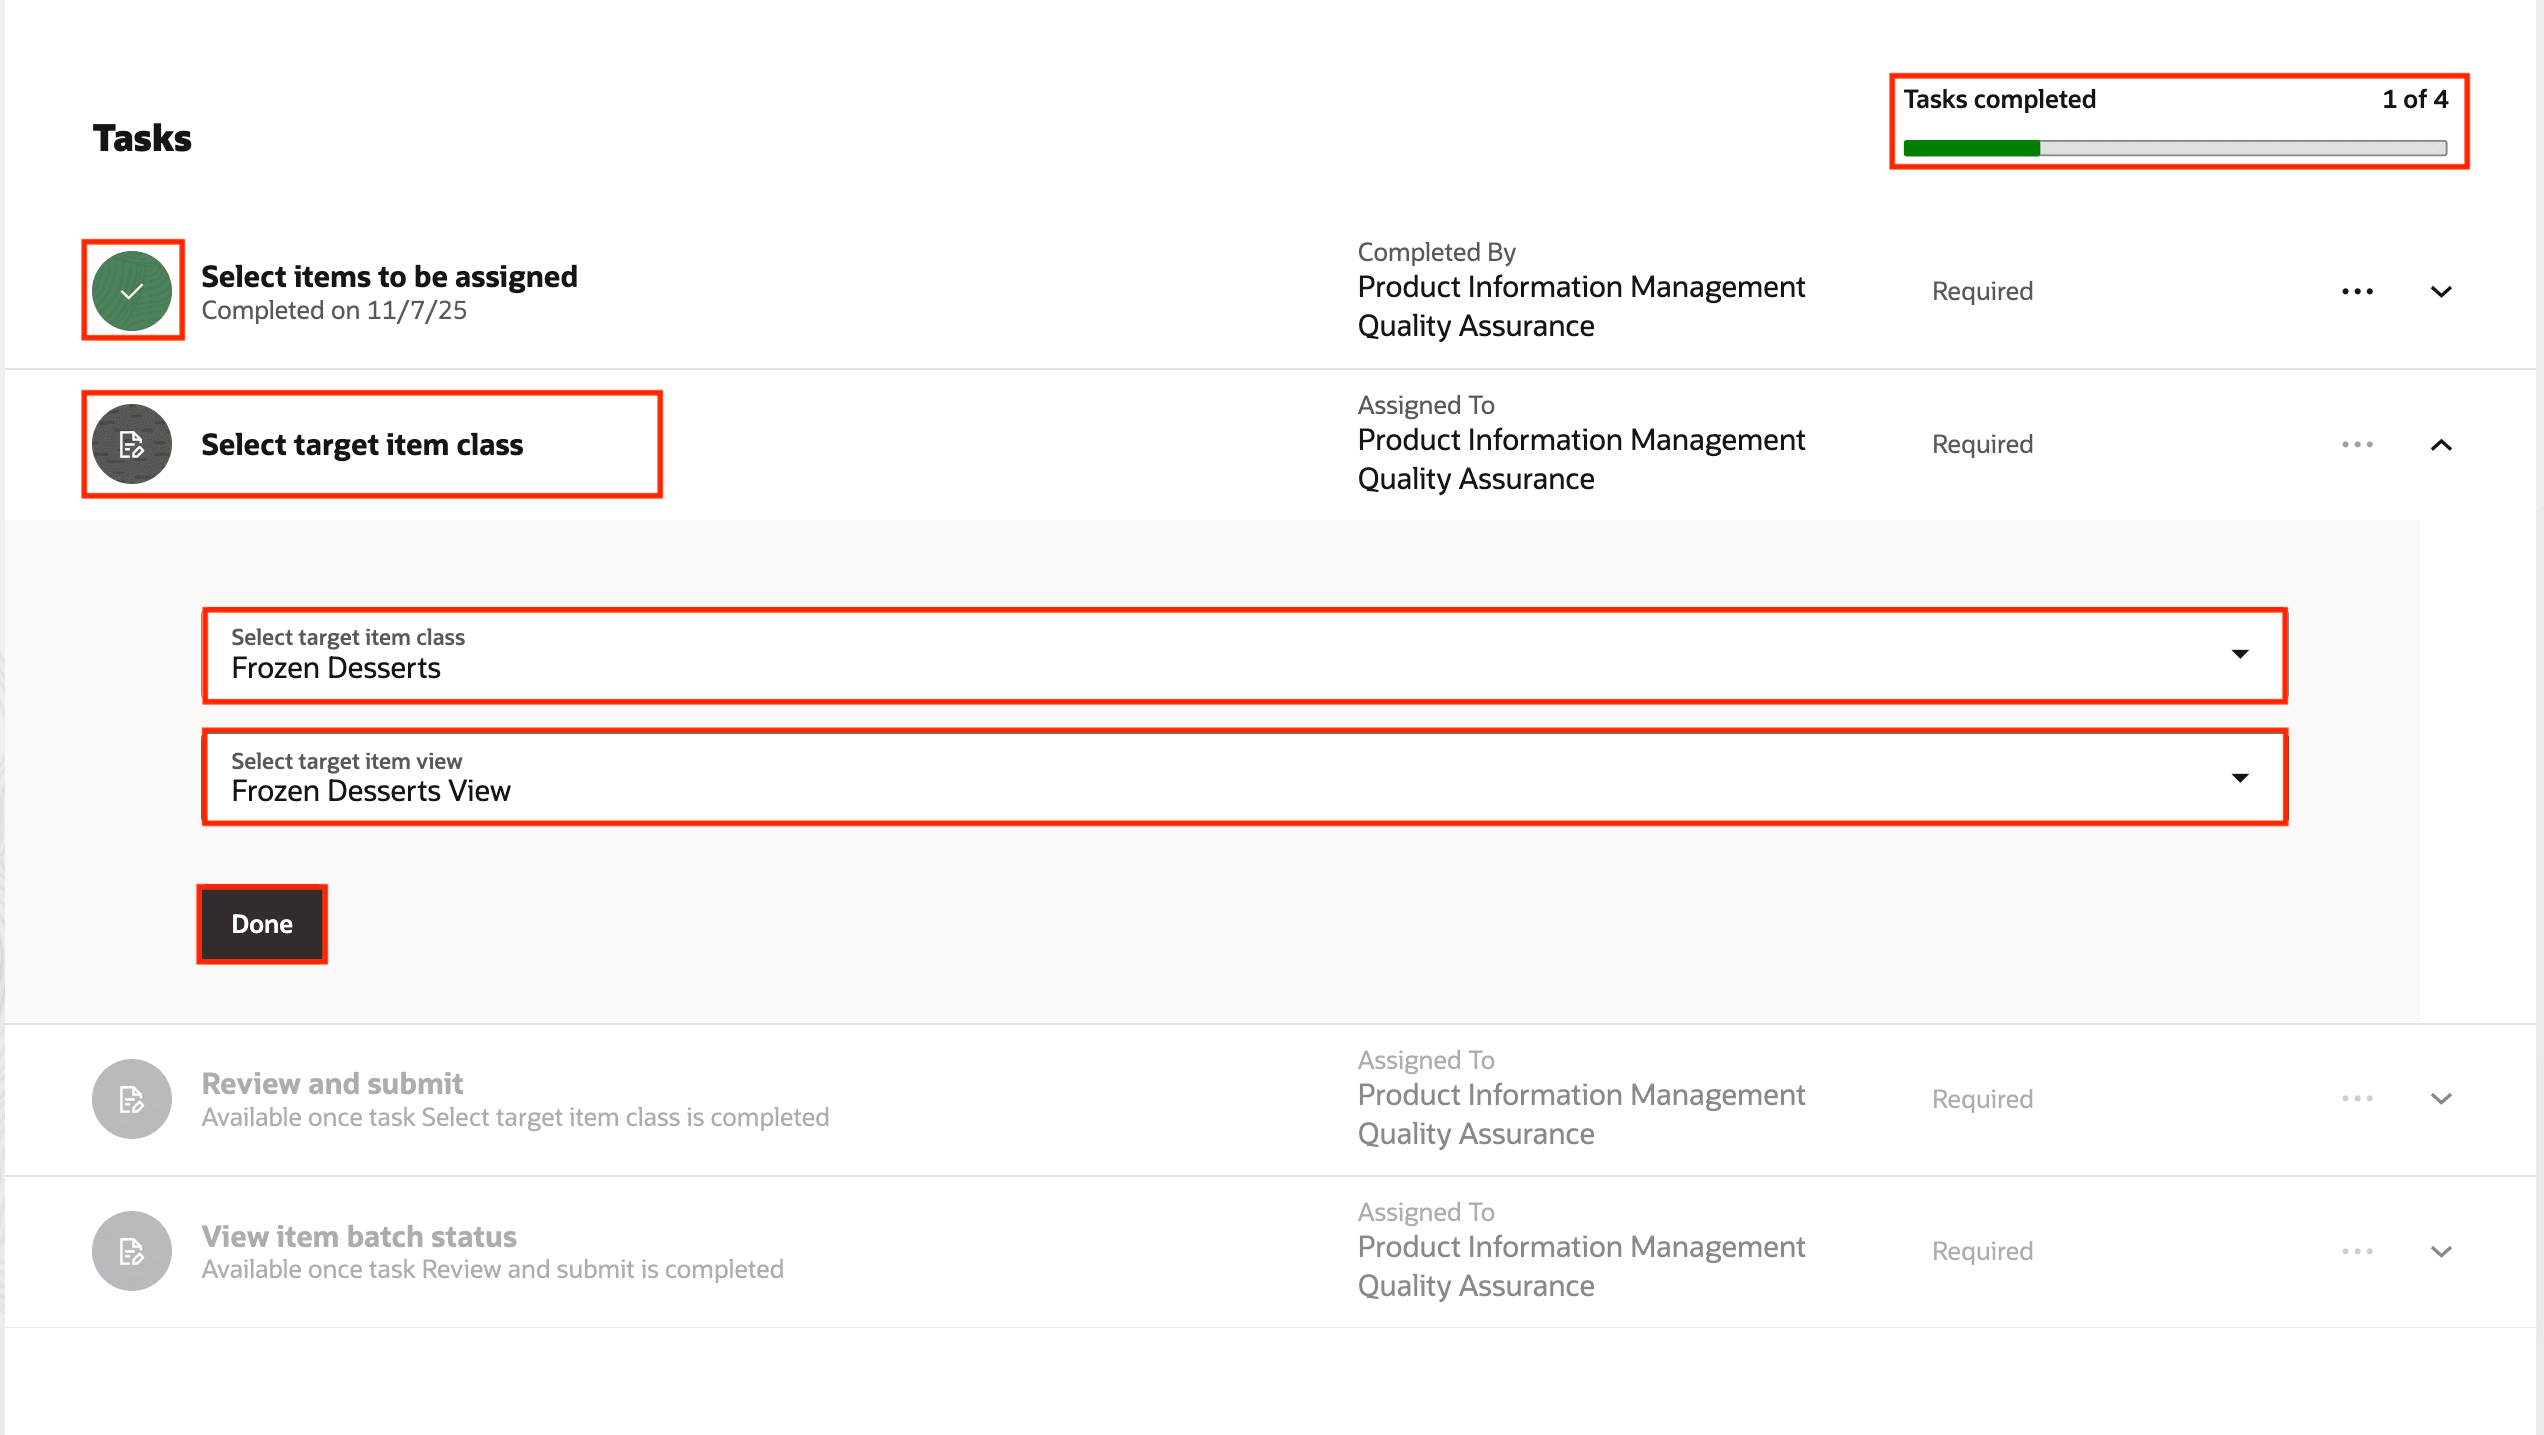Click the Tasks completed progress bar
The height and width of the screenshot is (1435, 2544).
coord(2175,148)
